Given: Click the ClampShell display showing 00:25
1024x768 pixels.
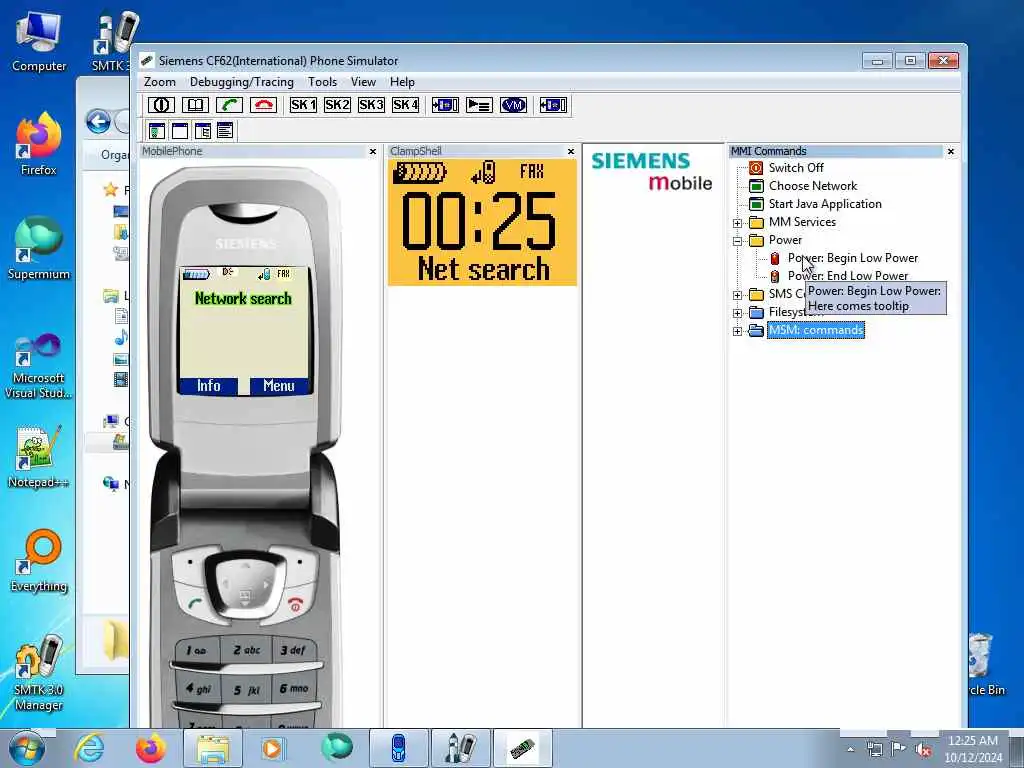Looking at the screenshot, I should 482,223.
